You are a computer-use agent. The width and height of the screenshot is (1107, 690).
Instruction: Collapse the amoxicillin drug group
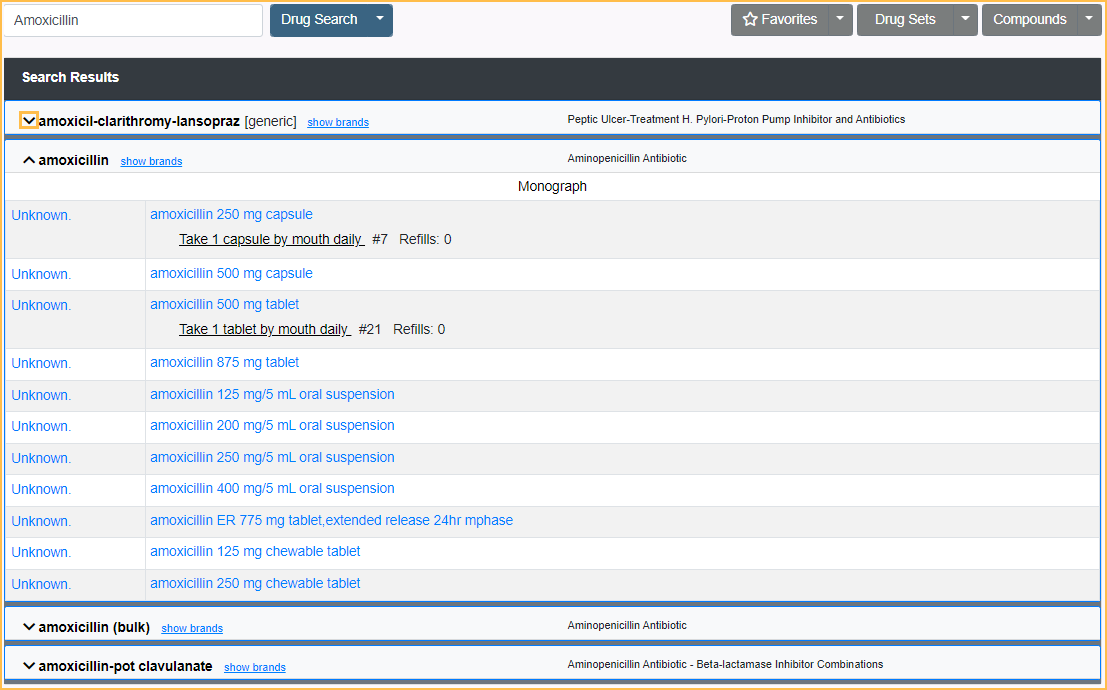(29, 160)
